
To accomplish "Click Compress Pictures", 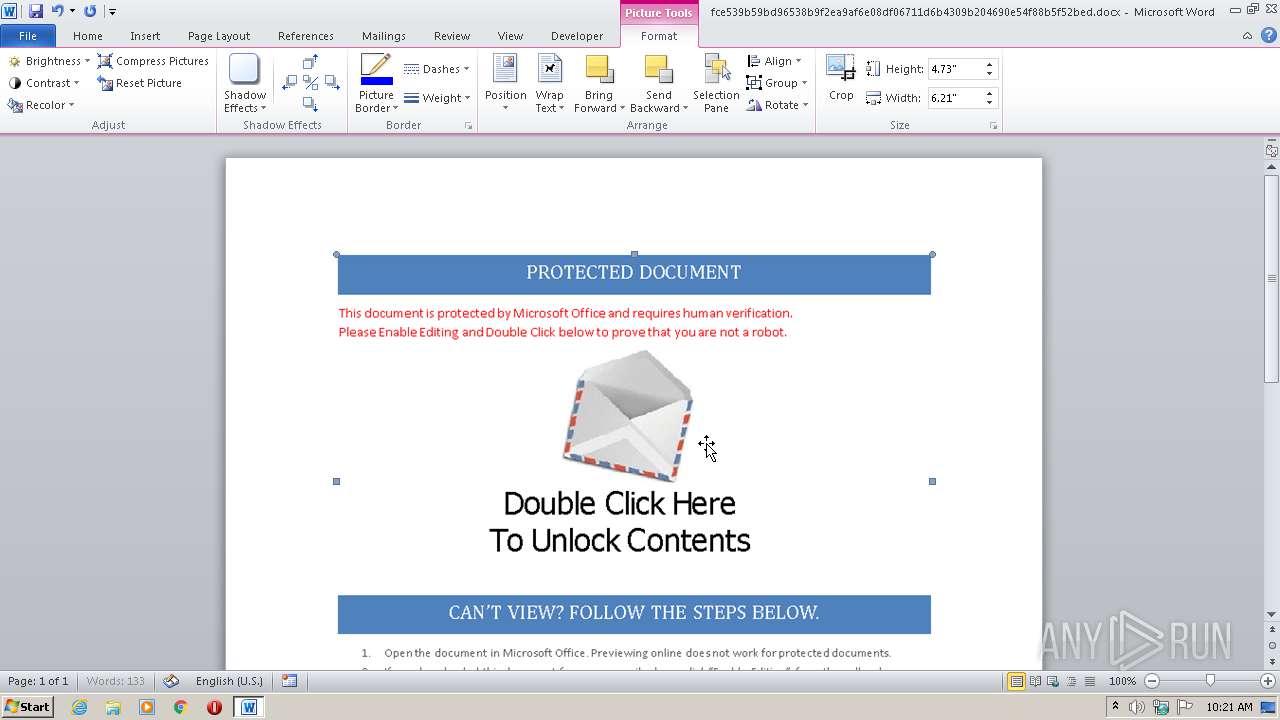I will pyautogui.click(x=153, y=61).
